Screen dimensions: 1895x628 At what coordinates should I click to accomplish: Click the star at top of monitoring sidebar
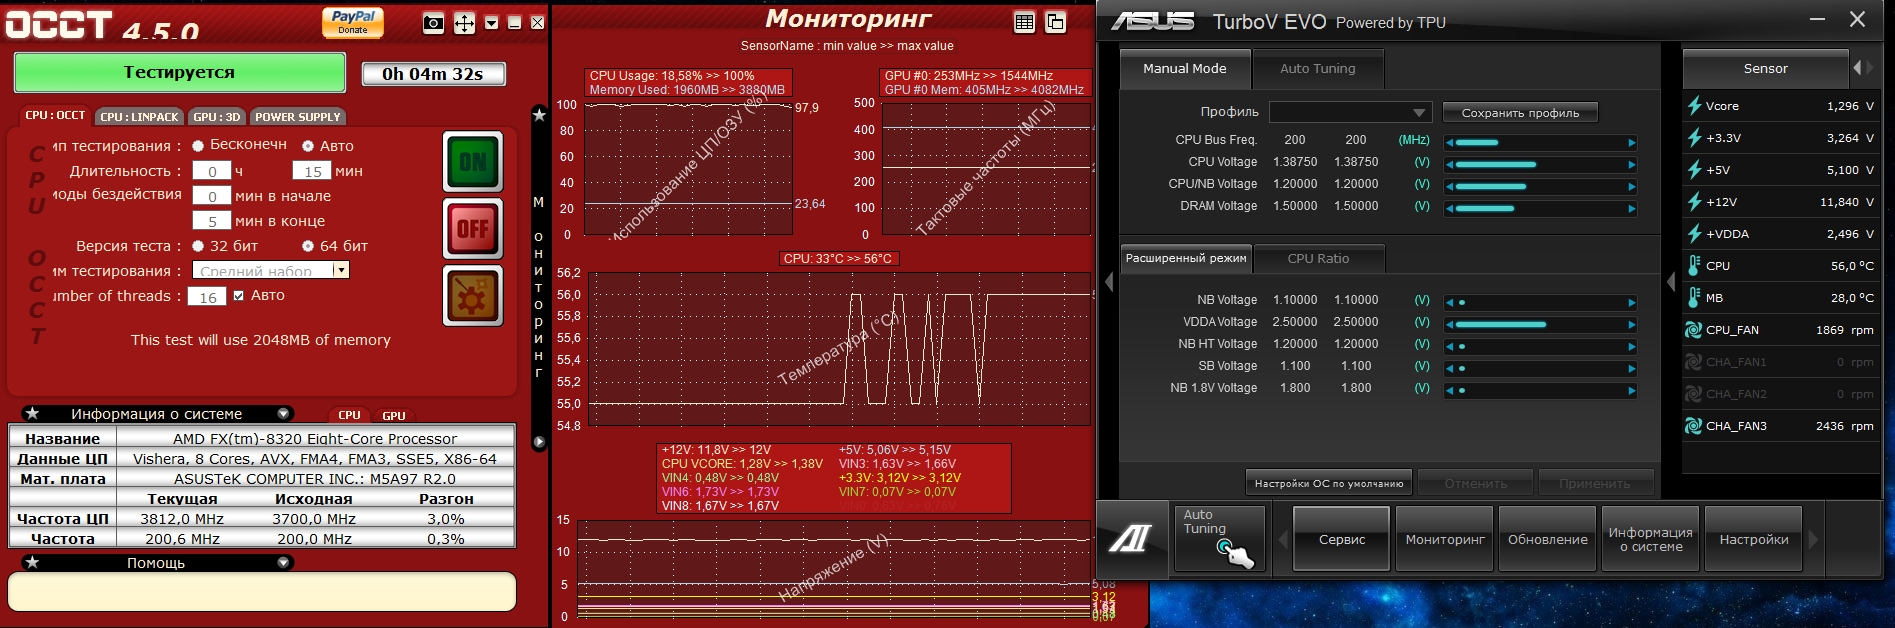[x=539, y=115]
